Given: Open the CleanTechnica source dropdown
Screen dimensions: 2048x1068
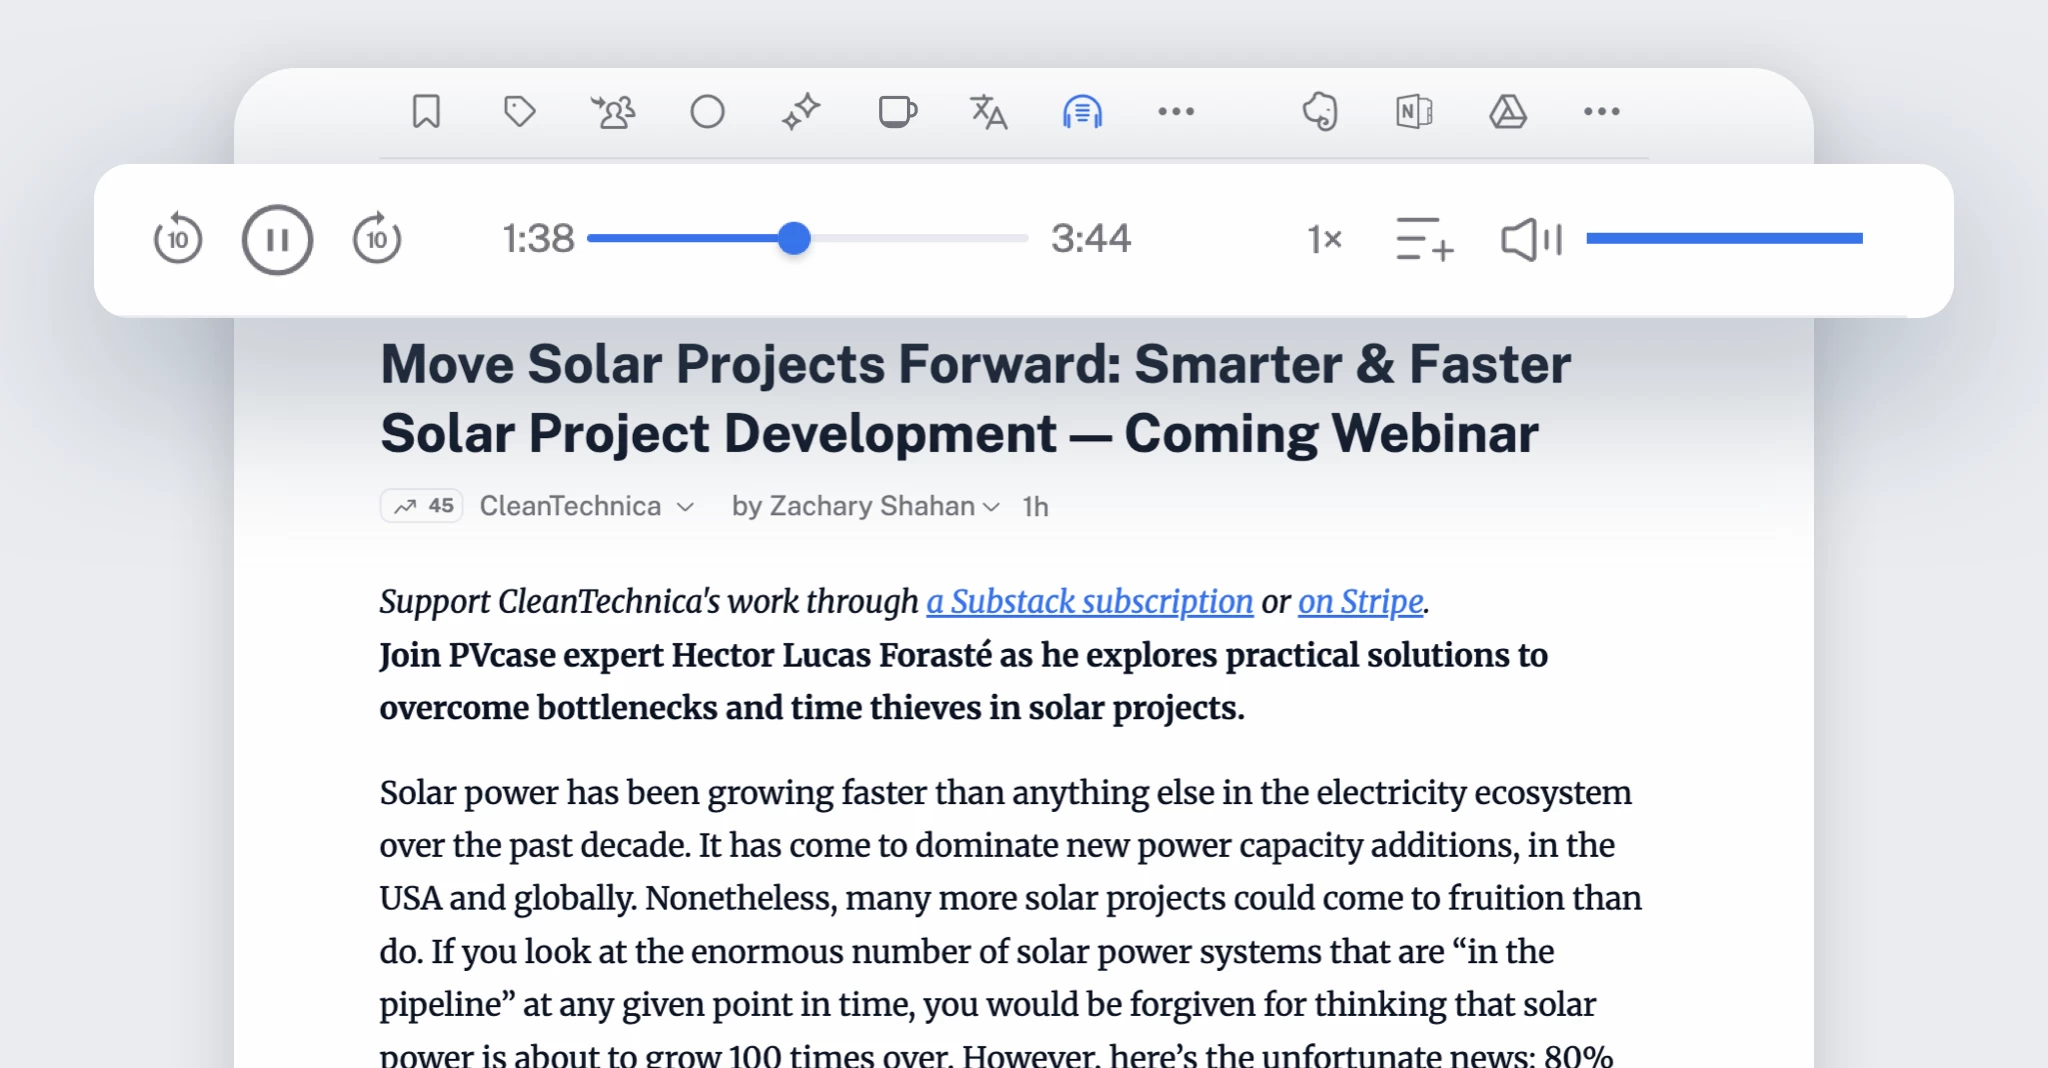Looking at the screenshot, I should pos(586,506).
